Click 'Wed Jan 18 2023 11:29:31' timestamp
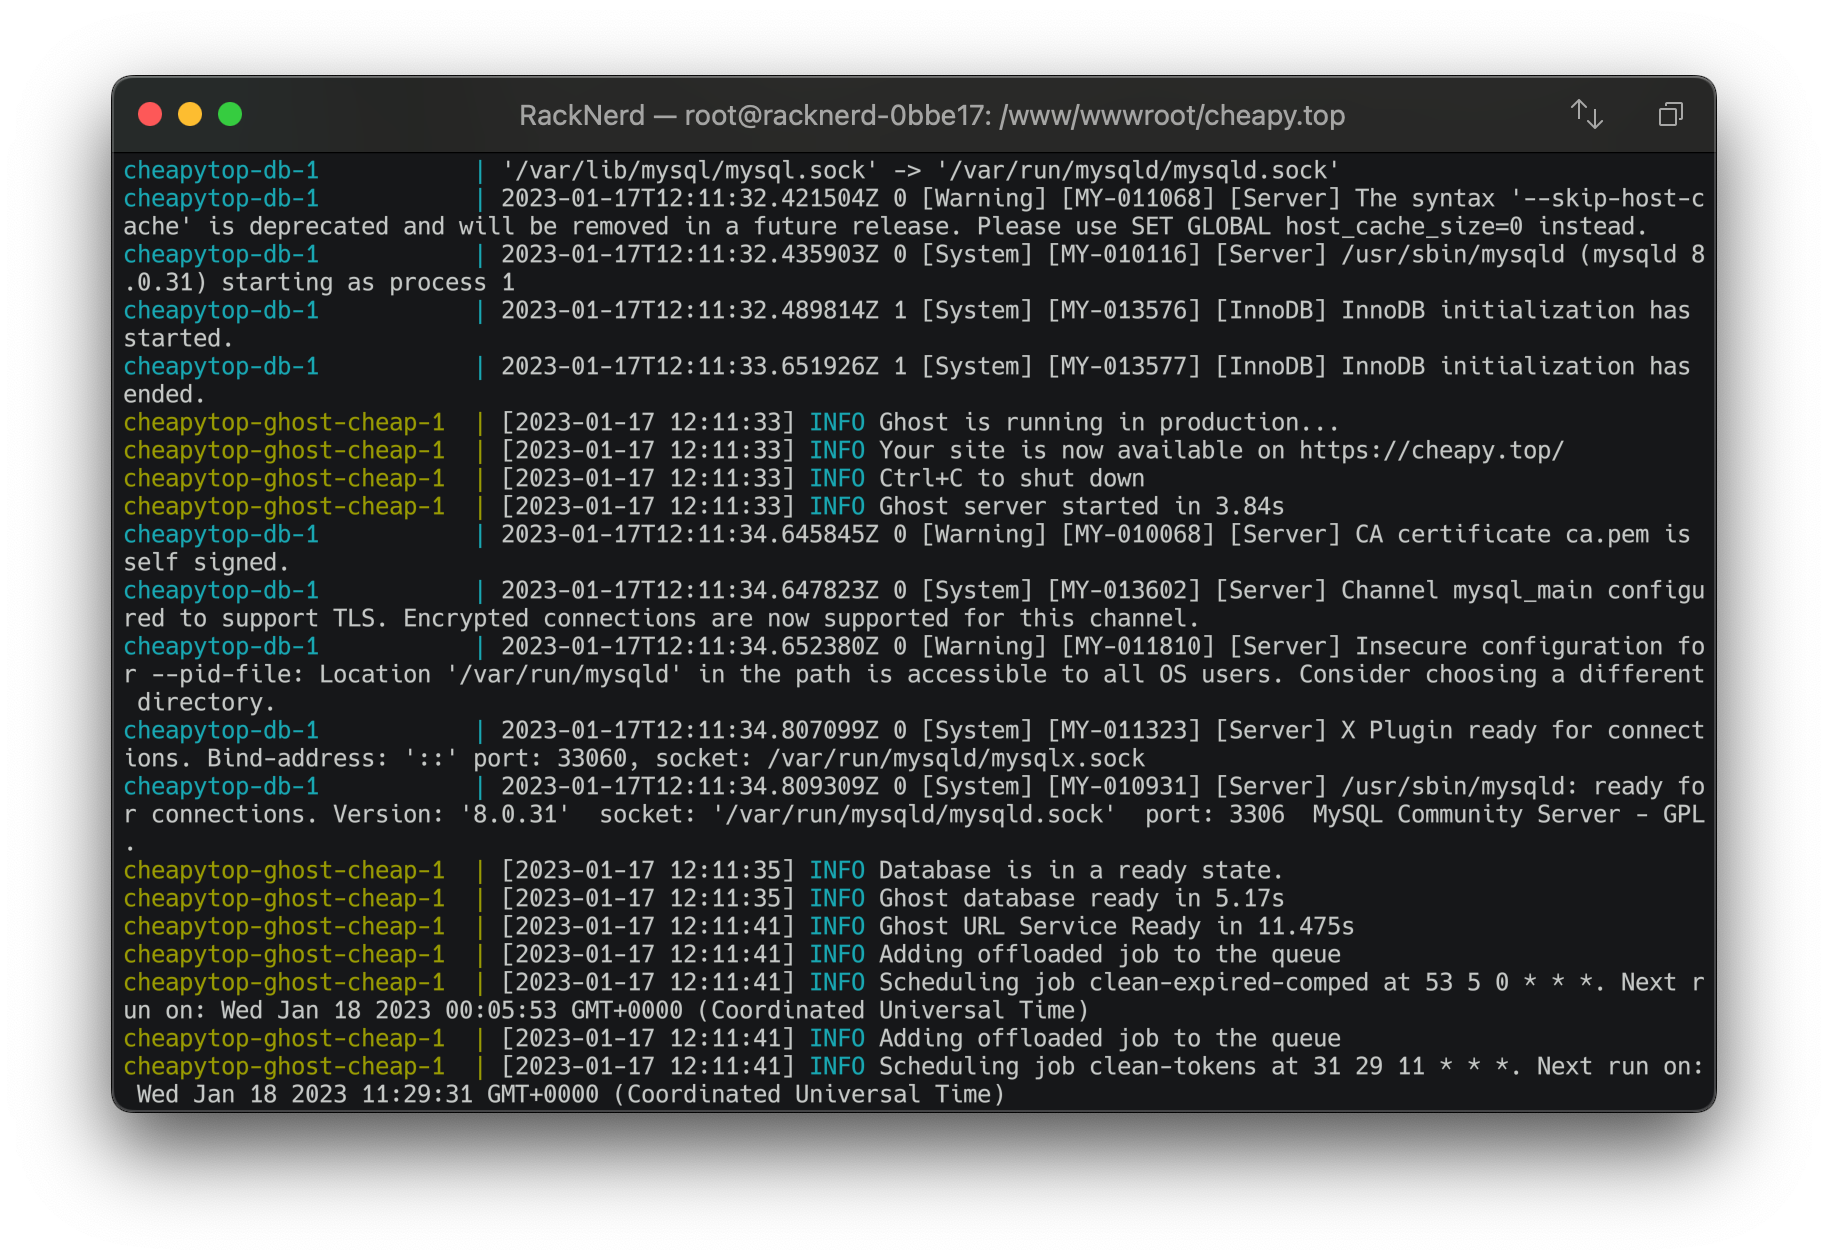This screenshot has width=1828, height=1260. point(305,1094)
